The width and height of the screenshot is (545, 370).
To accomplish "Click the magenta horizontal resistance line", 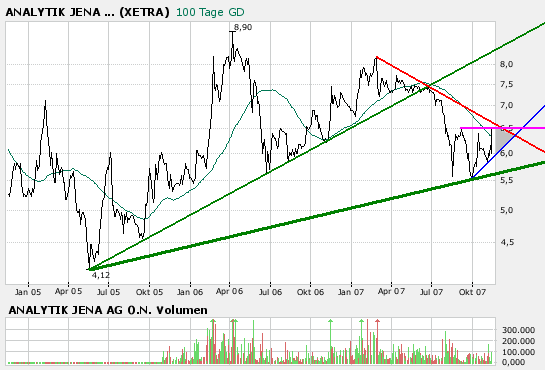I will tap(502, 128).
